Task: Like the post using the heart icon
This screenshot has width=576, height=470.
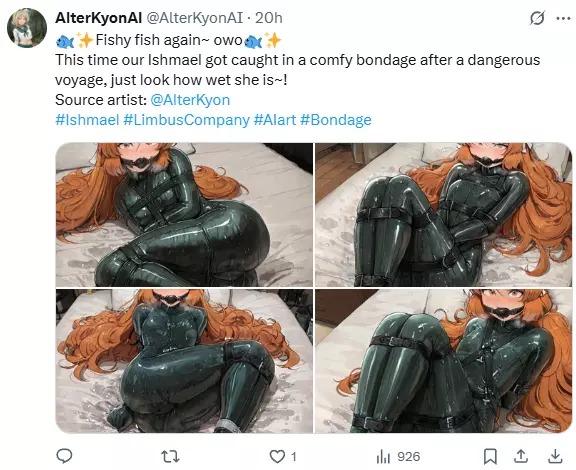Action: [277, 456]
